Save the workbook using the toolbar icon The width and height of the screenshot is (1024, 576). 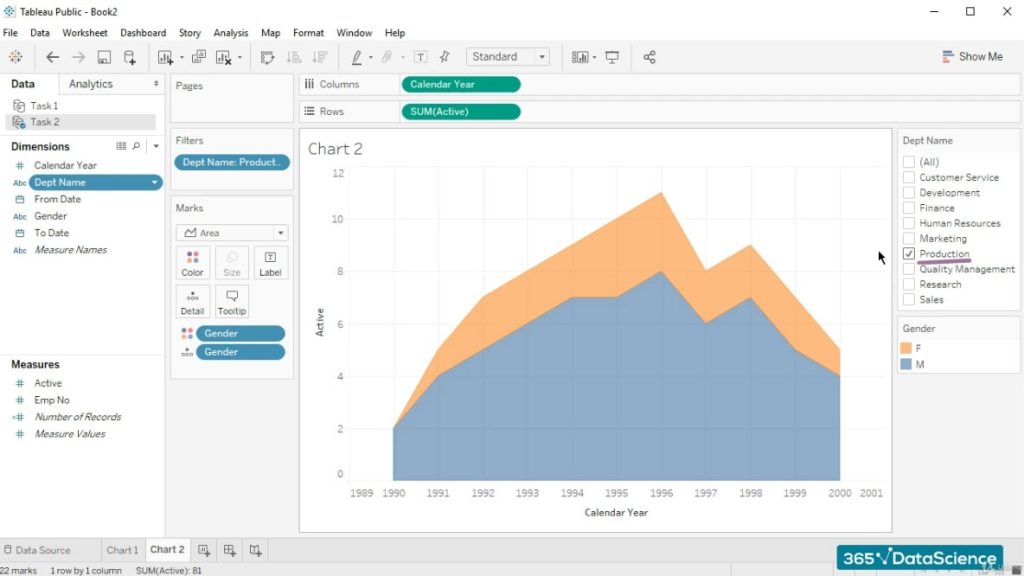104,57
